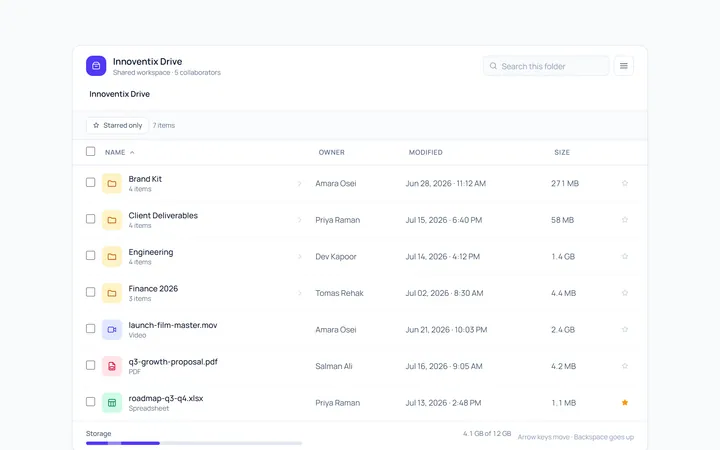Select the launch-film-master.mov file name

pos(173,325)
